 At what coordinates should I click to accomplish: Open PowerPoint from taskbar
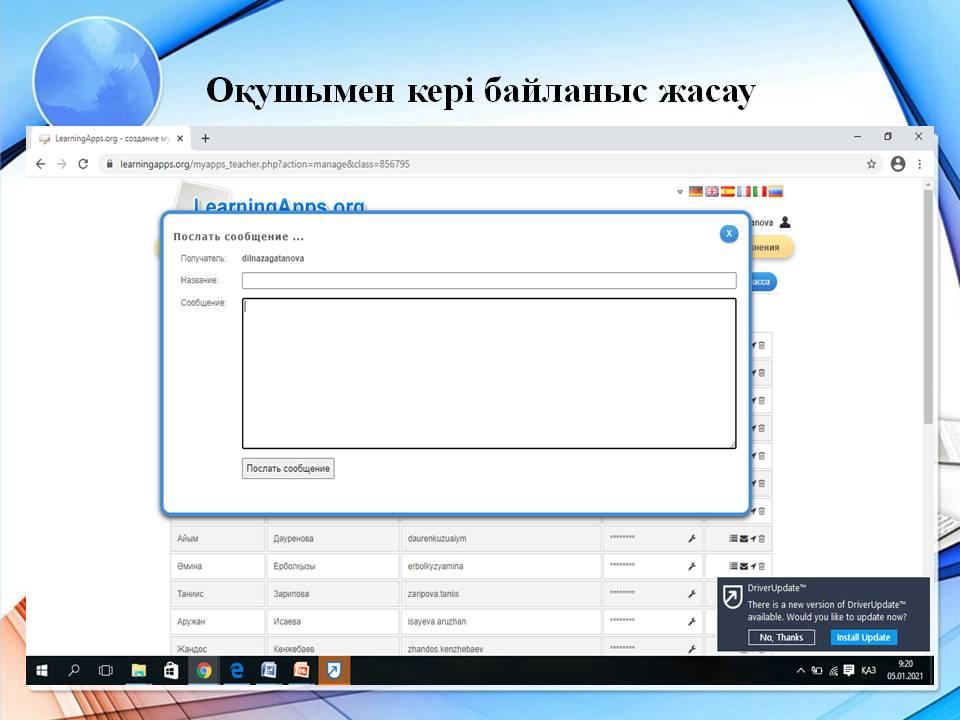[301, 671]
